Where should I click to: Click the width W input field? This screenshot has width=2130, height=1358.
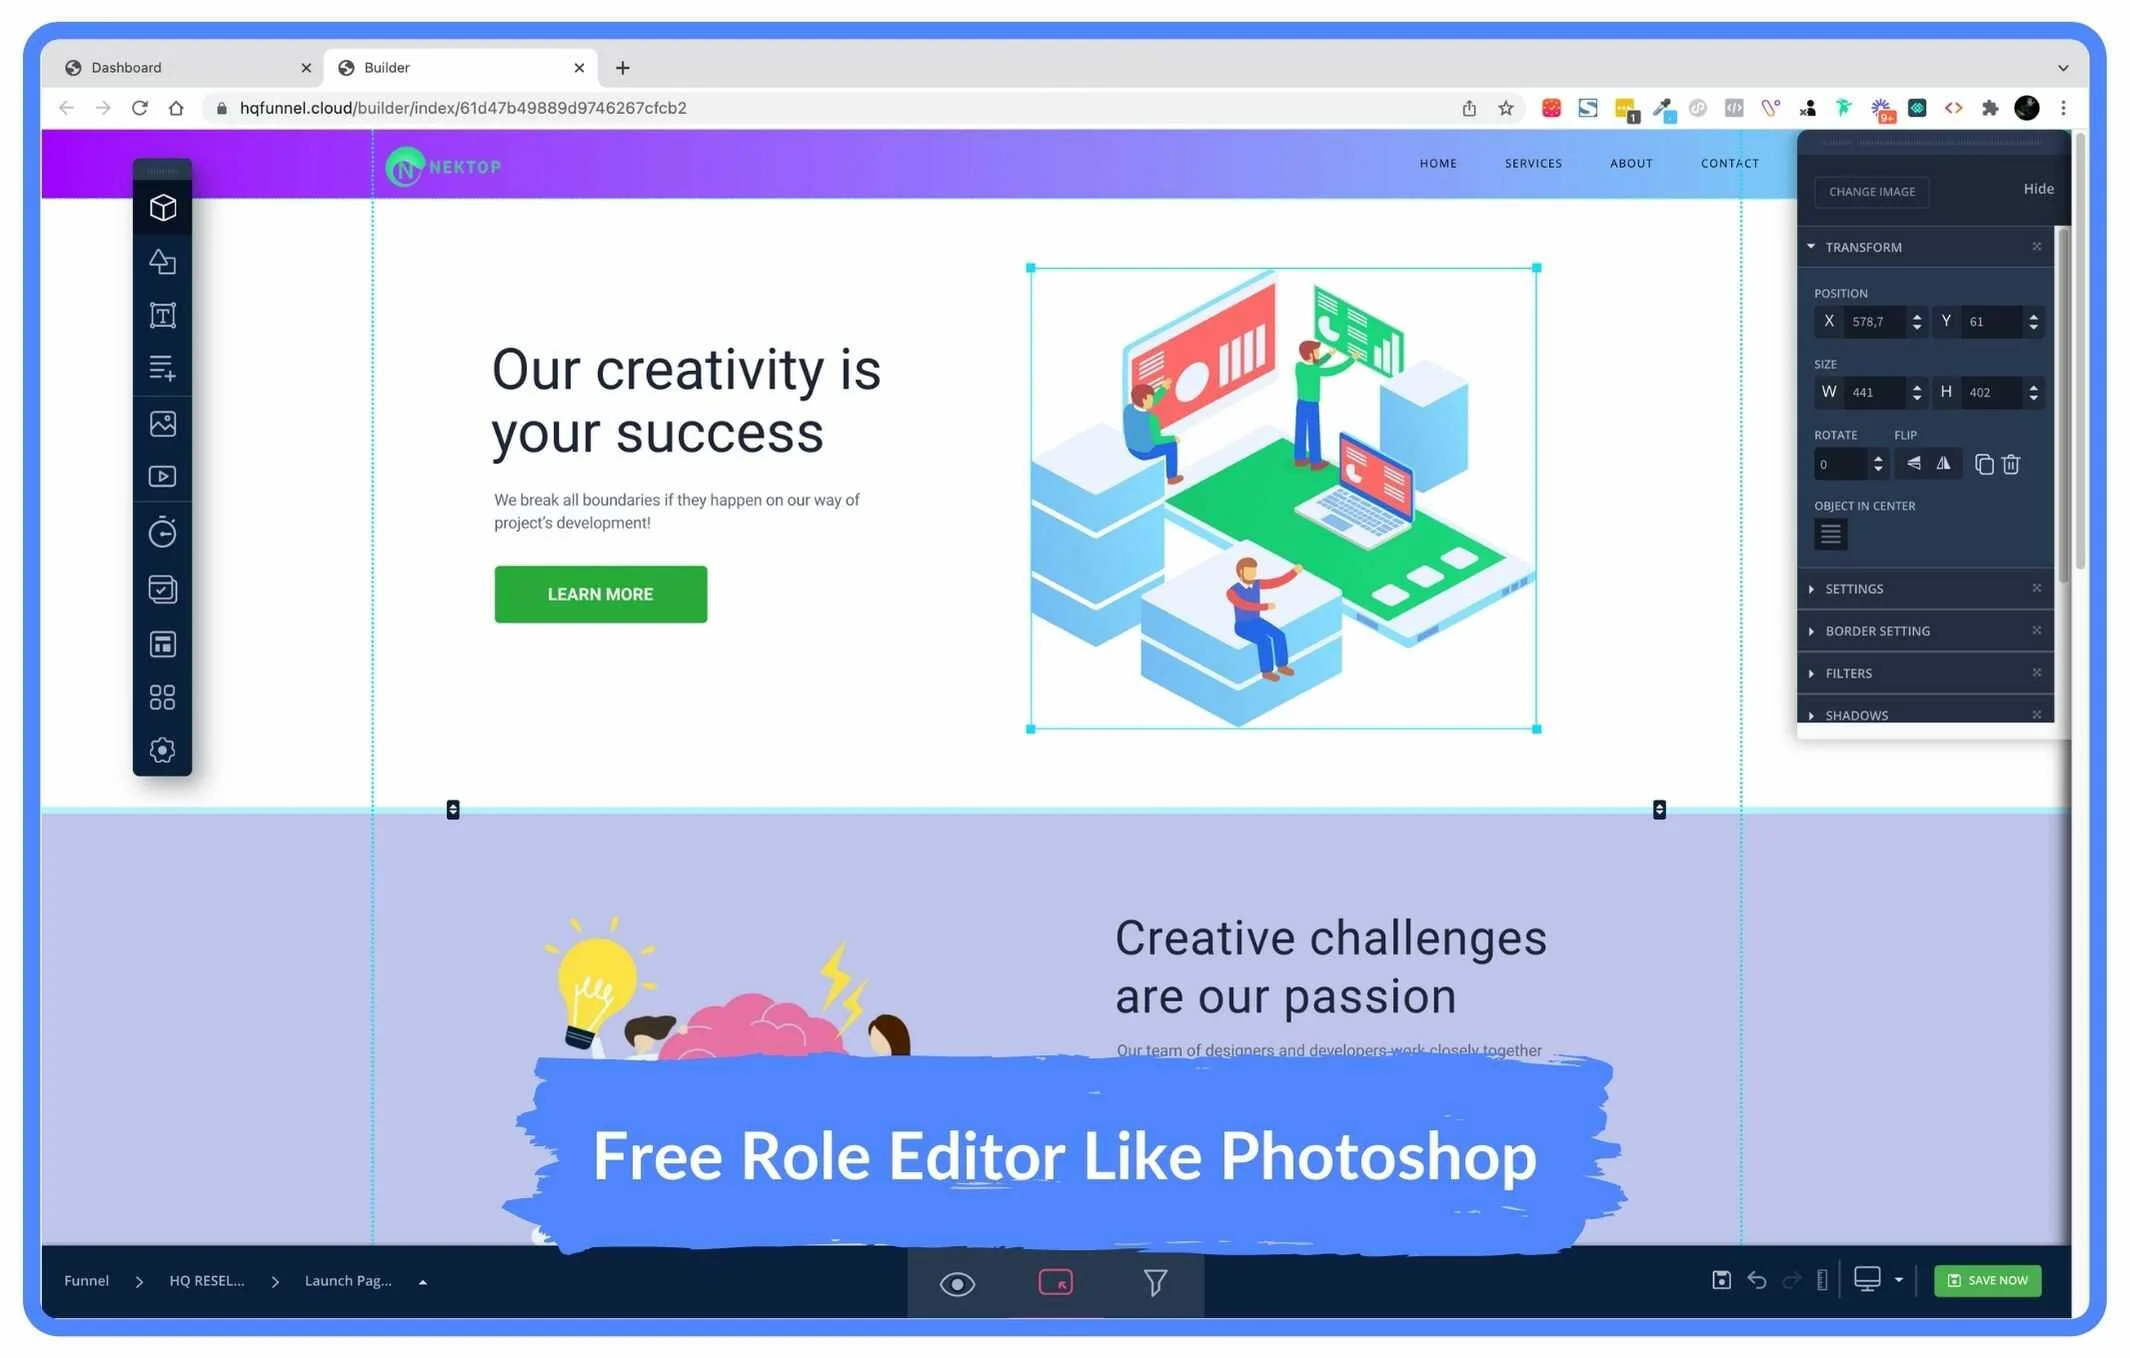pyautogui.click(x=1871, y=392)
